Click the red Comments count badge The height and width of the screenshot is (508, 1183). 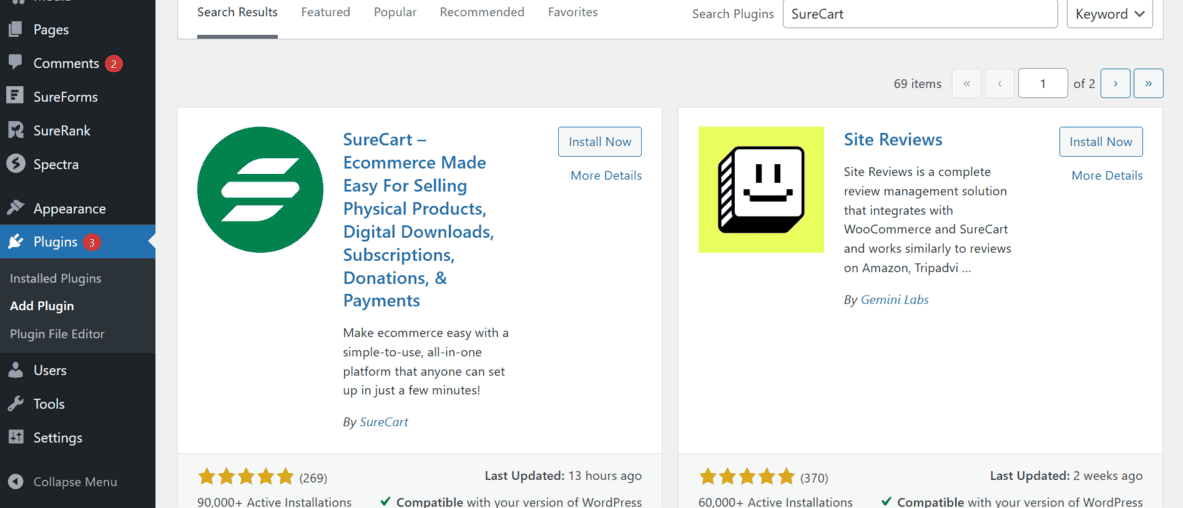113,63
